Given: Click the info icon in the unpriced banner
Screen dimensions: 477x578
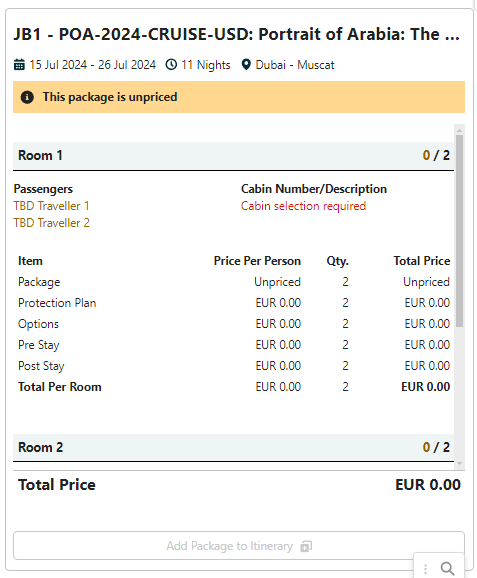Looking at the screenshot, I should 27,97.
